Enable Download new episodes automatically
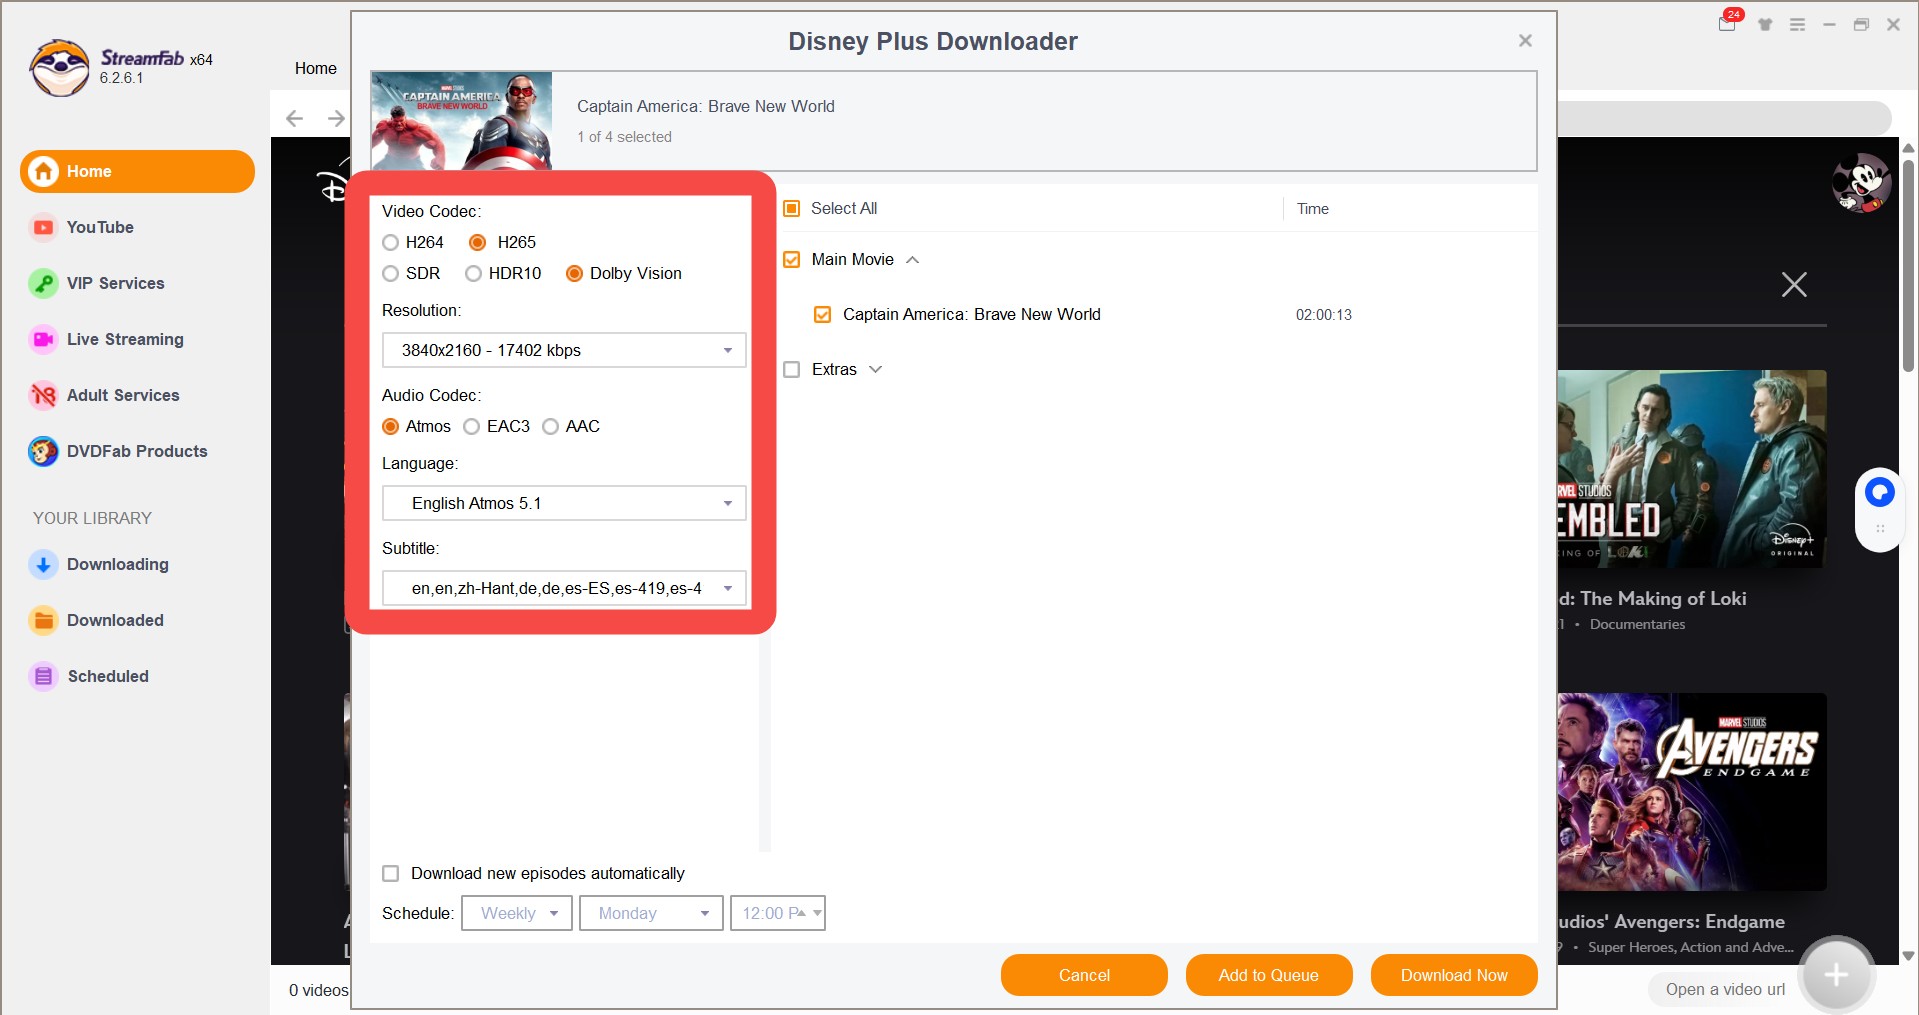This screenshot has height=1015, width=1919. click(391, 873)
